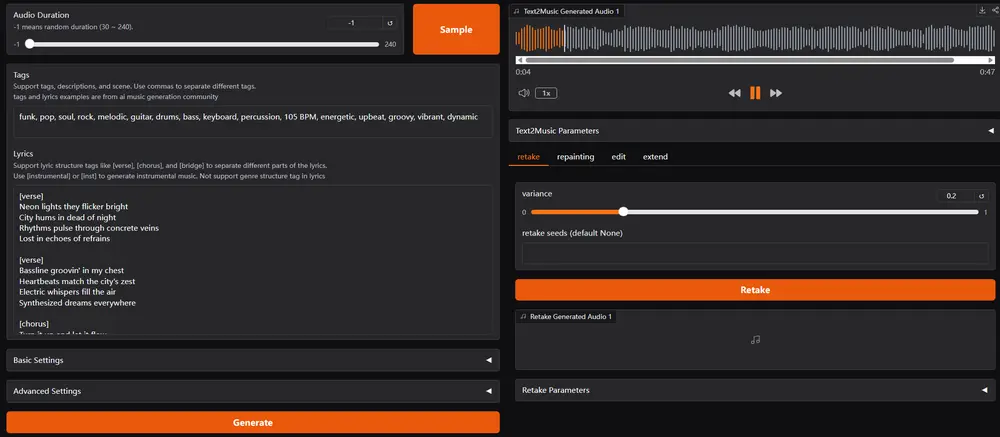The height and width of the screenshot is (437, 1000).
Task: Click the lyric line 'Neon lights they flicker bright'
Action: point(73,207)
